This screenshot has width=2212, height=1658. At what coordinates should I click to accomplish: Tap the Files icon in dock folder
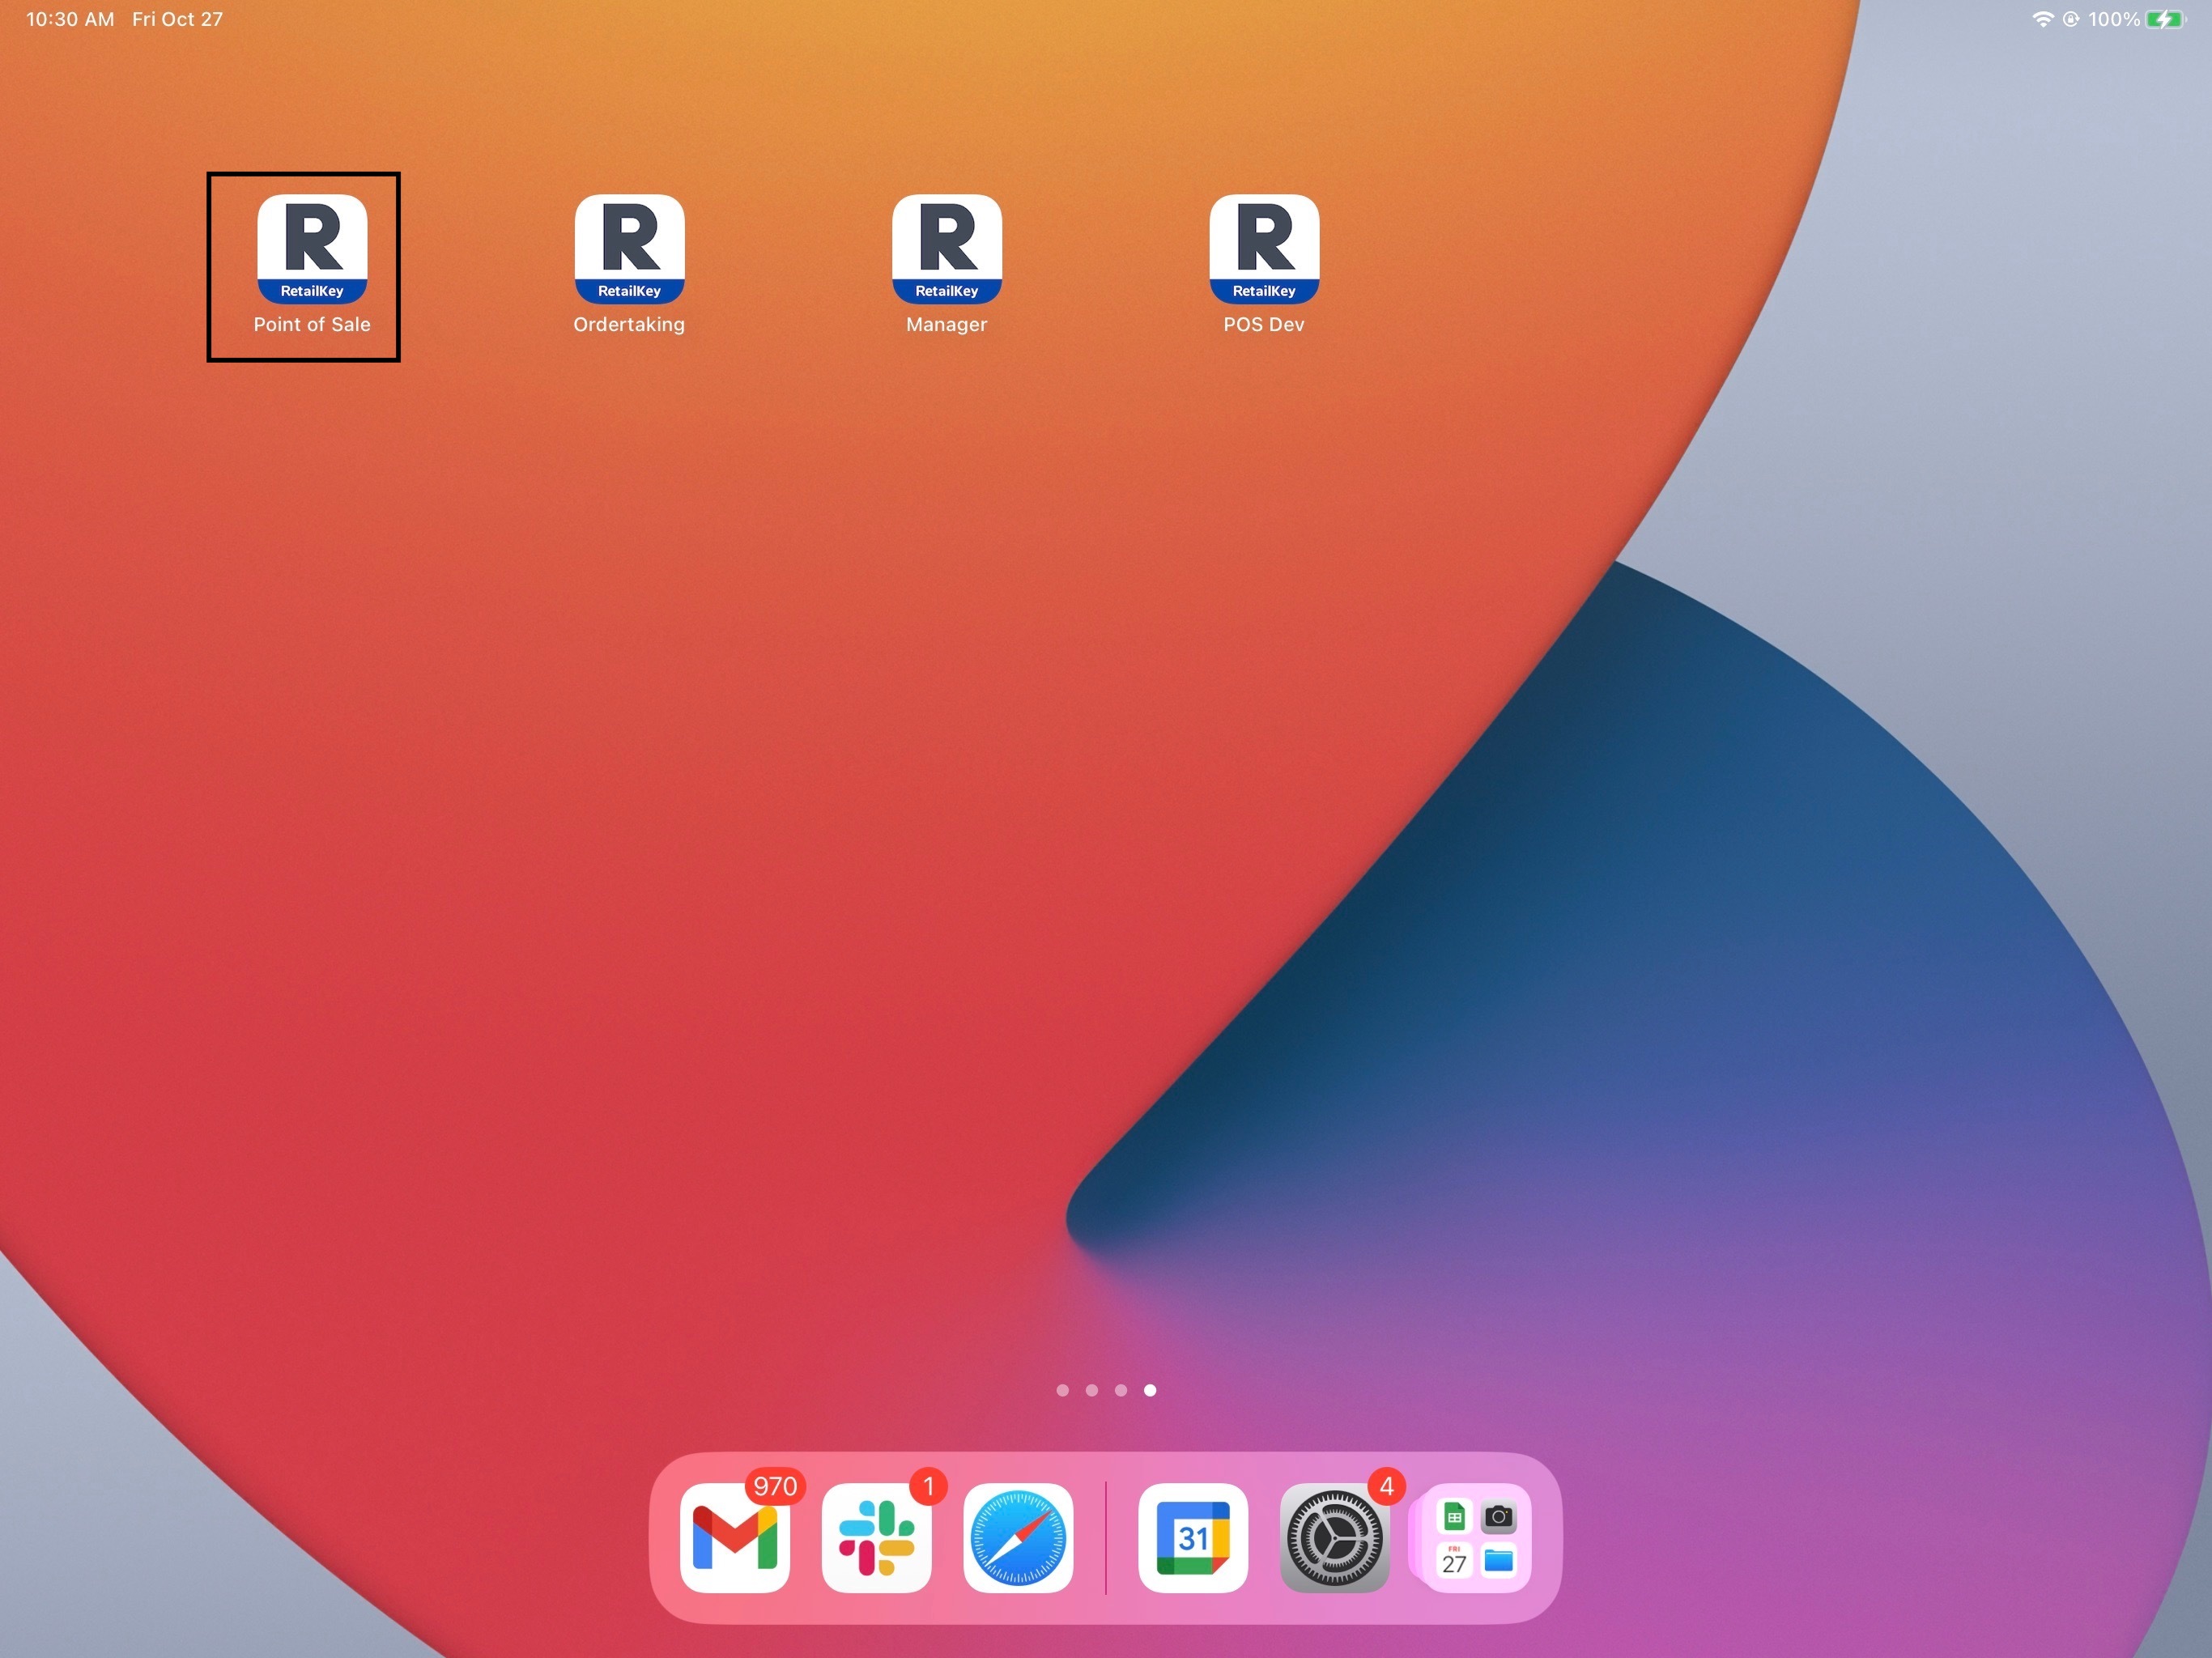tap(1498, 1560)
